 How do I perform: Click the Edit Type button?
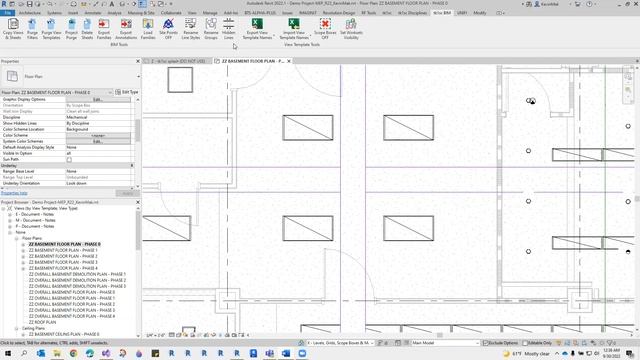127,92
